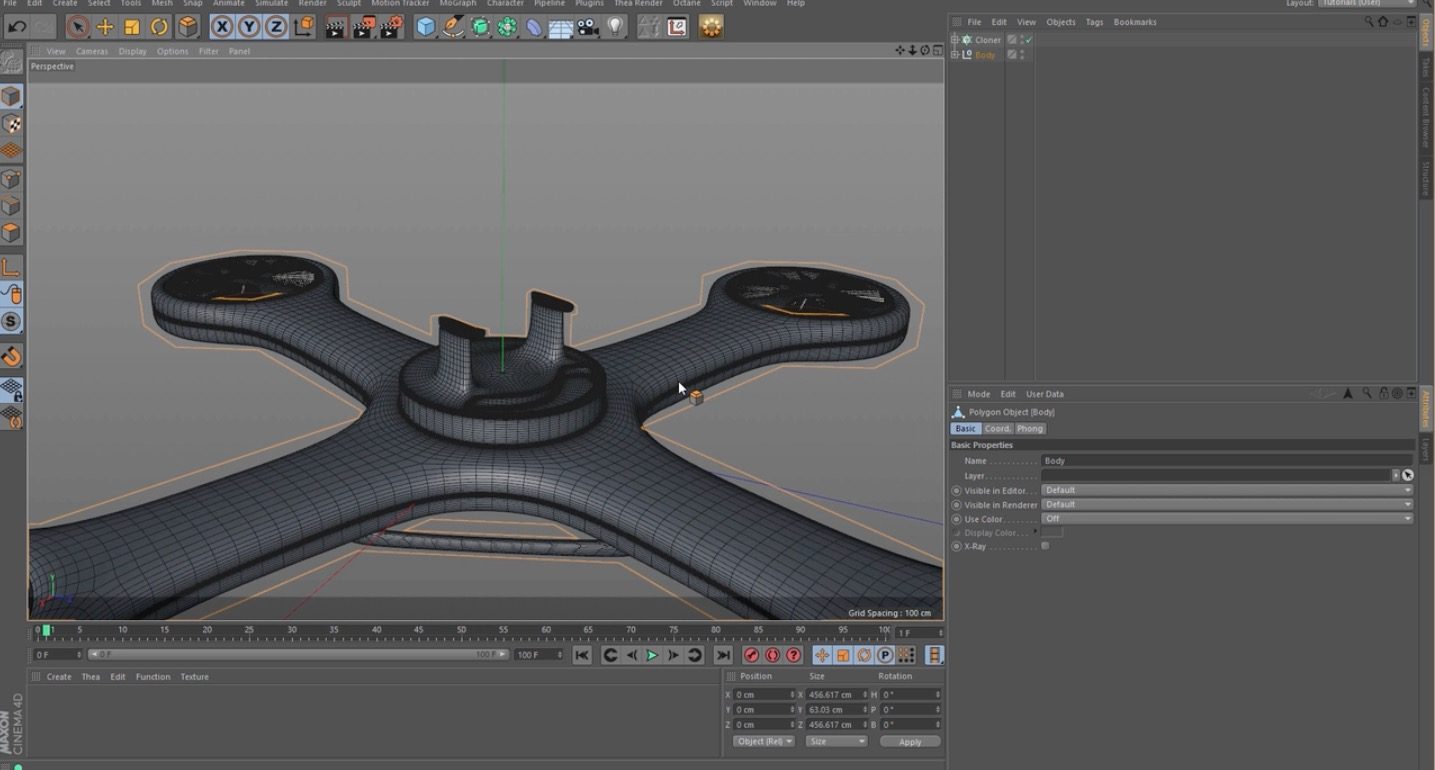Click the magnet snapping icon

click(x=11, y=356)
